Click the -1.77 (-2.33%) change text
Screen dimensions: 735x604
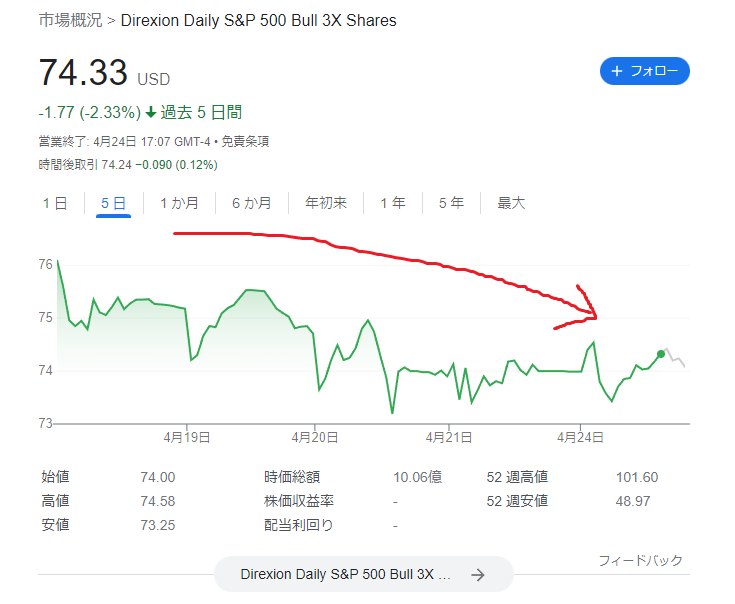[90, 112]
